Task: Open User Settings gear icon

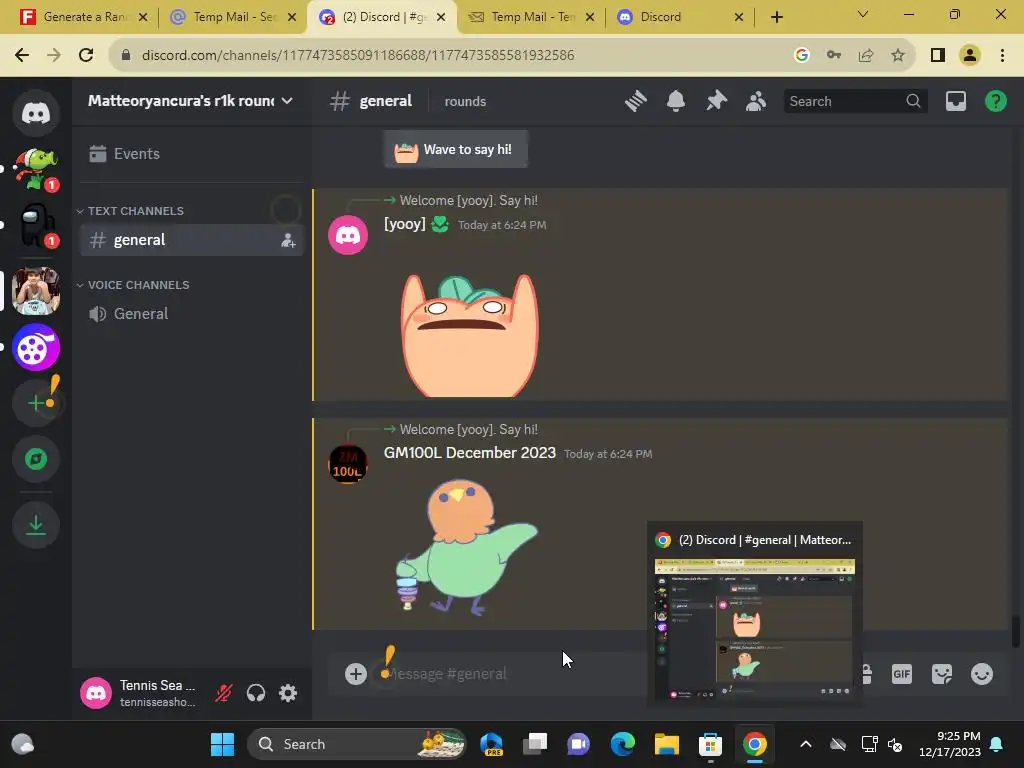Action: [x=288, y=693]
